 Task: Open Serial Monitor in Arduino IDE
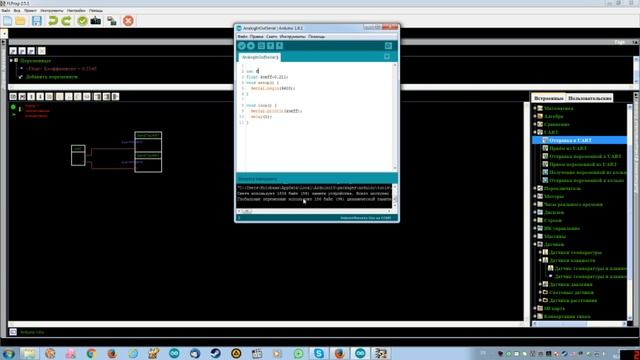tap(388, 46)
